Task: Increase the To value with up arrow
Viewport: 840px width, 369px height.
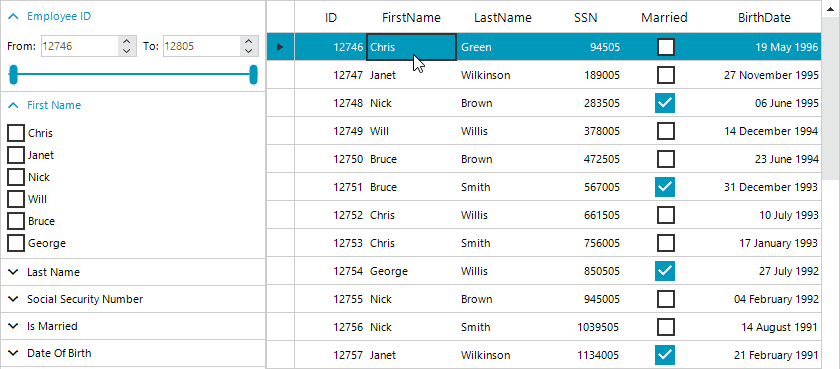Action: [248, 41]
